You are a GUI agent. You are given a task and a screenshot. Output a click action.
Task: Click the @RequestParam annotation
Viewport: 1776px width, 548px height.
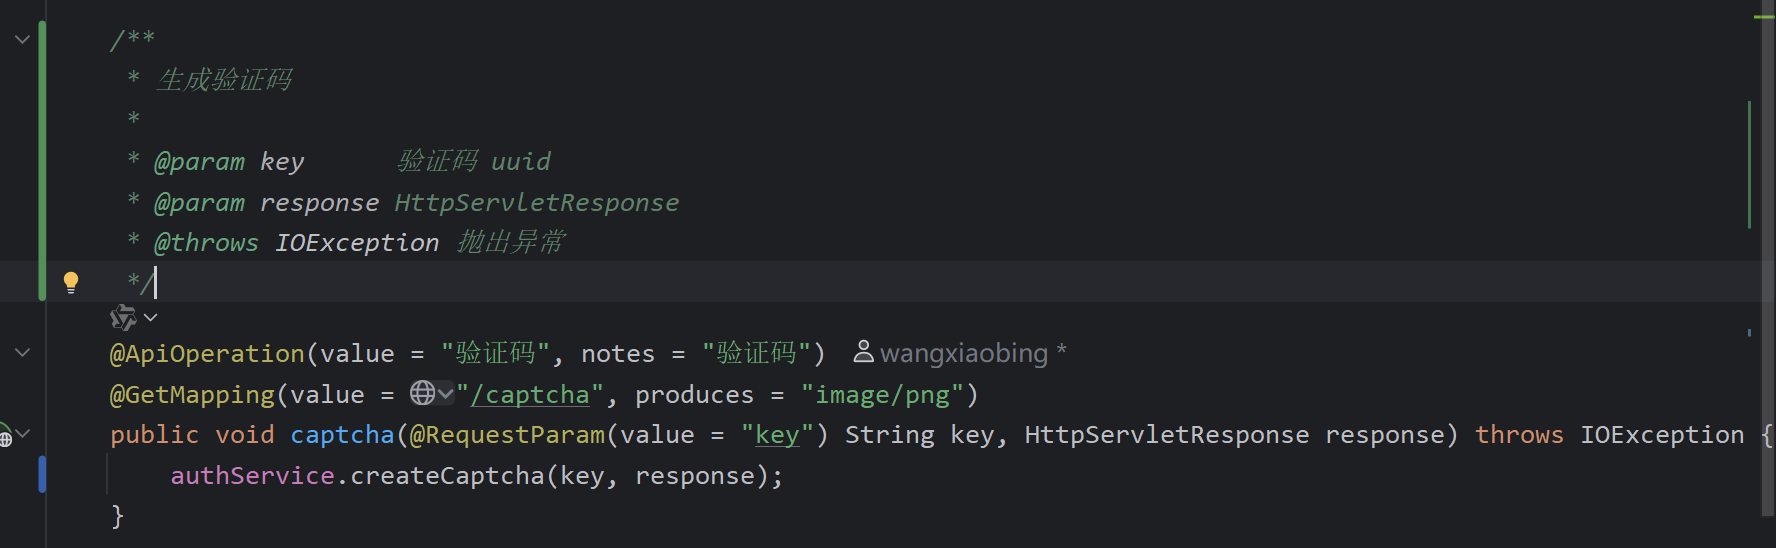pyautogui.click(x=507, y=435)
